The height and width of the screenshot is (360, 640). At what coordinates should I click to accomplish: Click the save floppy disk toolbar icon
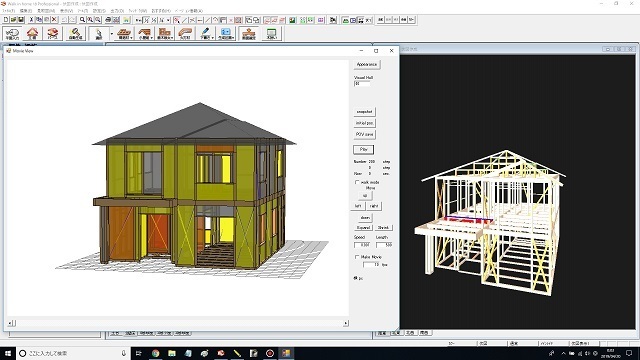[x=21, y=20]
